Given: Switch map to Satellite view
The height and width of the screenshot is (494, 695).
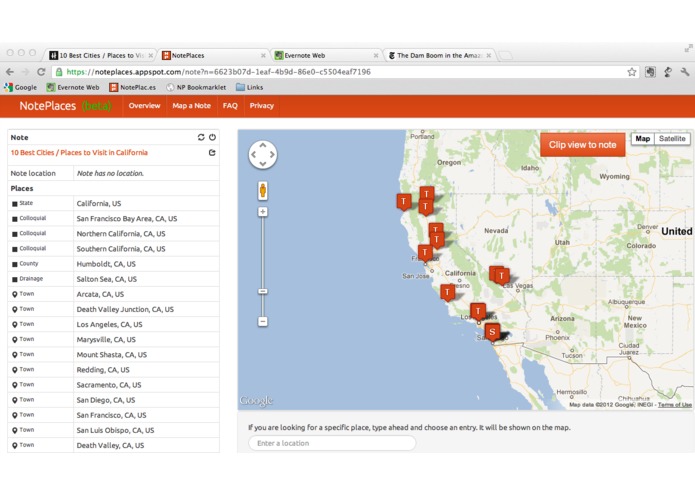Looking at the screenshot, I should [x=672, y=139].
